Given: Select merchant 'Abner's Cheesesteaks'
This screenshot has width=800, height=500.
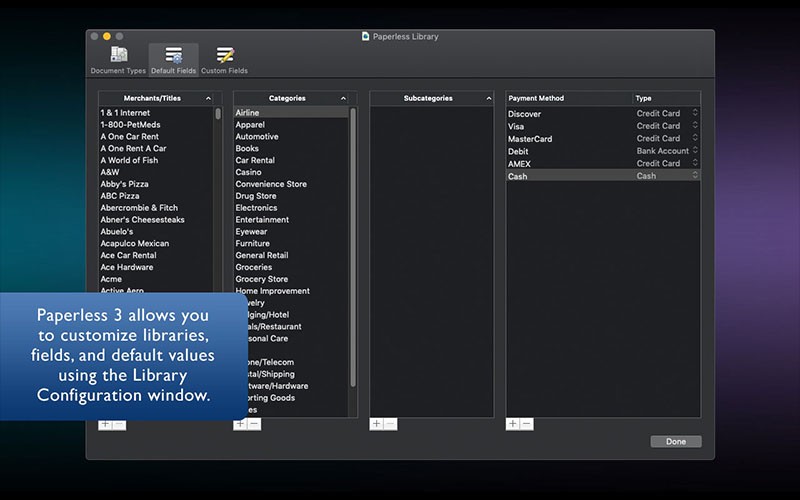Looking at the screenshot, I should (156, 219).
